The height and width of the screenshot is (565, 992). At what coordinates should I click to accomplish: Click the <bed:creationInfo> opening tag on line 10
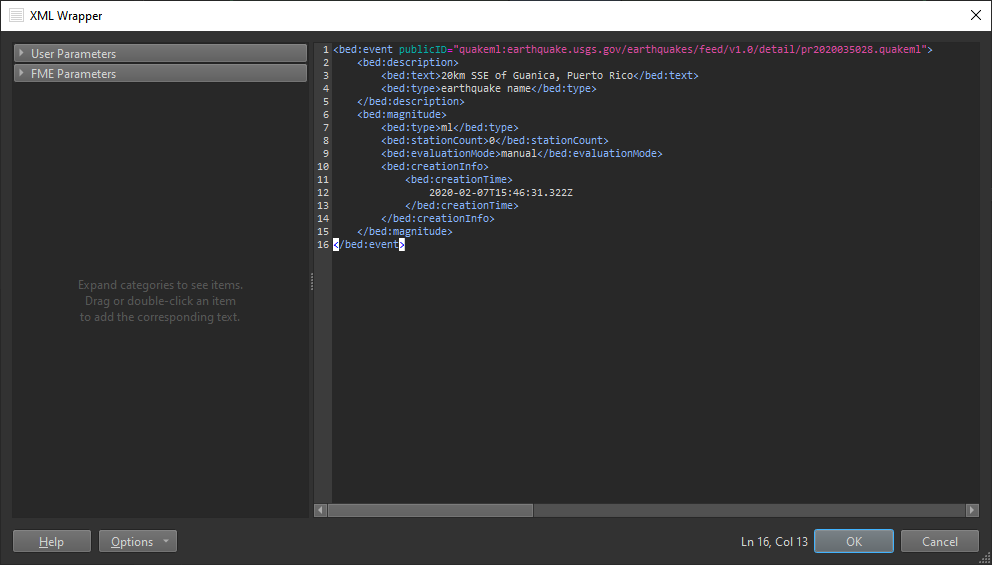tap(435, 166)
